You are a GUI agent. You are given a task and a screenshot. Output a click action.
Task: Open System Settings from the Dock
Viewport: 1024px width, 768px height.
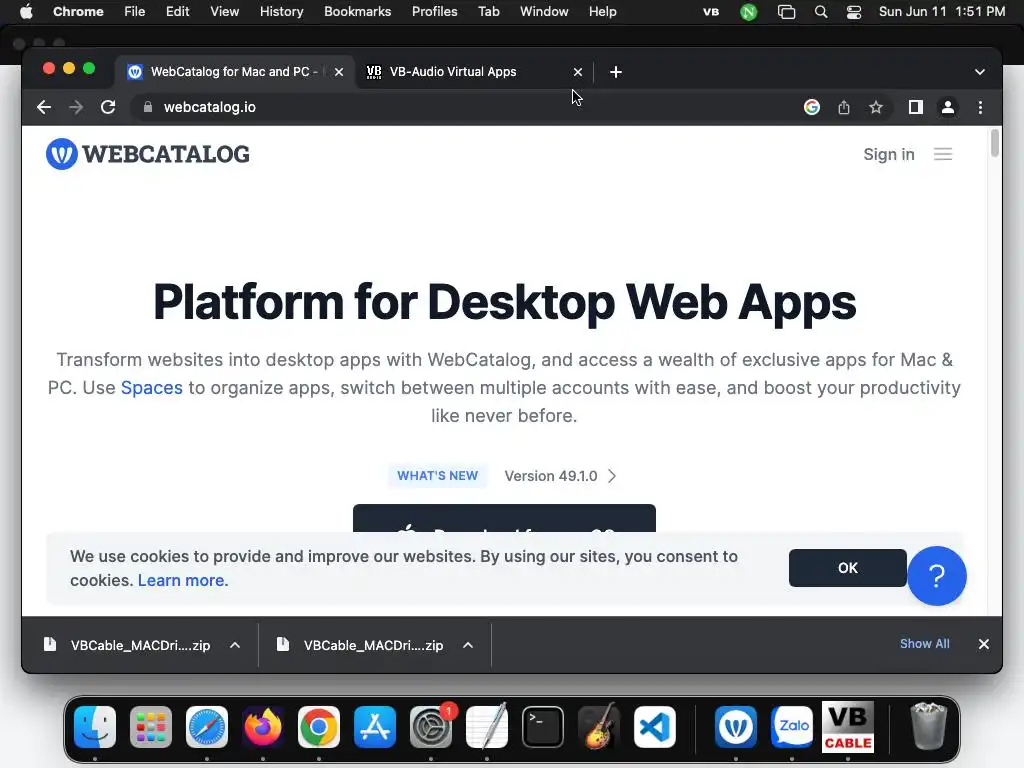pyautogui.click(x=431, y=727)
